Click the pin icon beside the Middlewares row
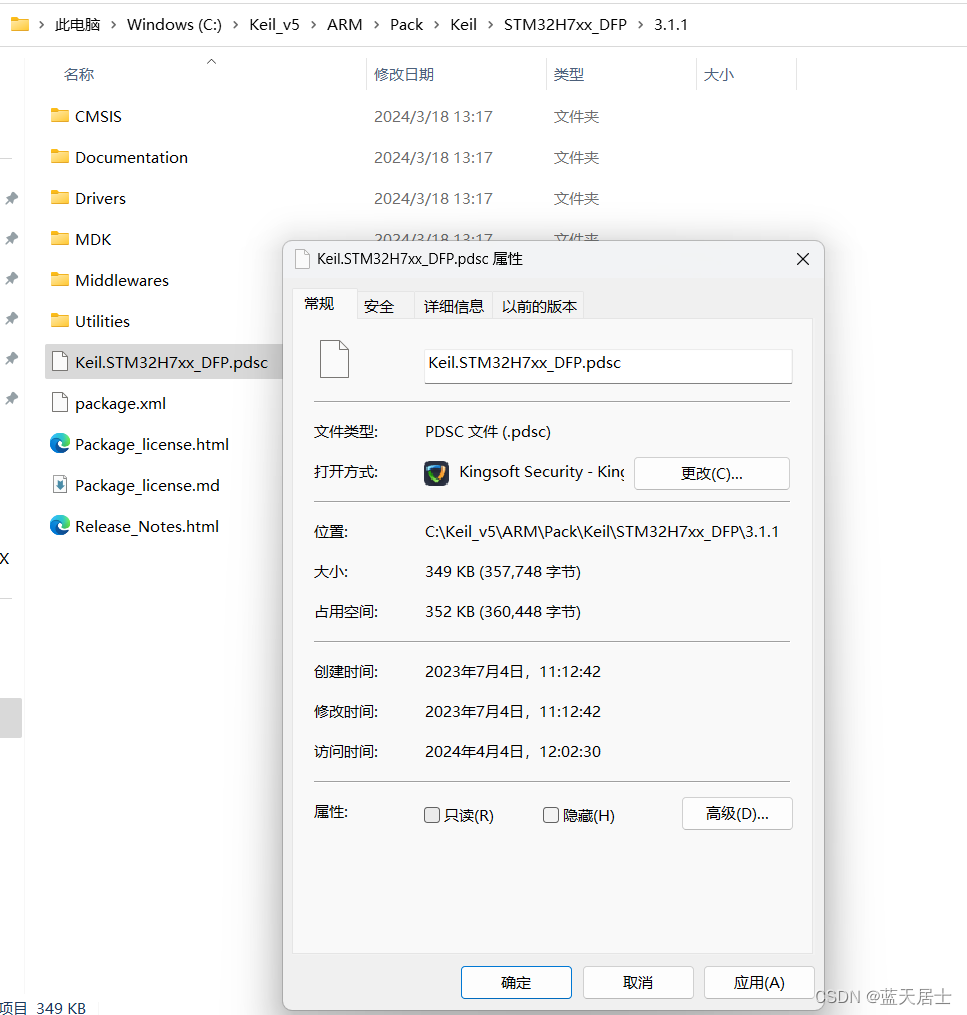This screenshot has width=967, height=1015. tap(12, 278)
